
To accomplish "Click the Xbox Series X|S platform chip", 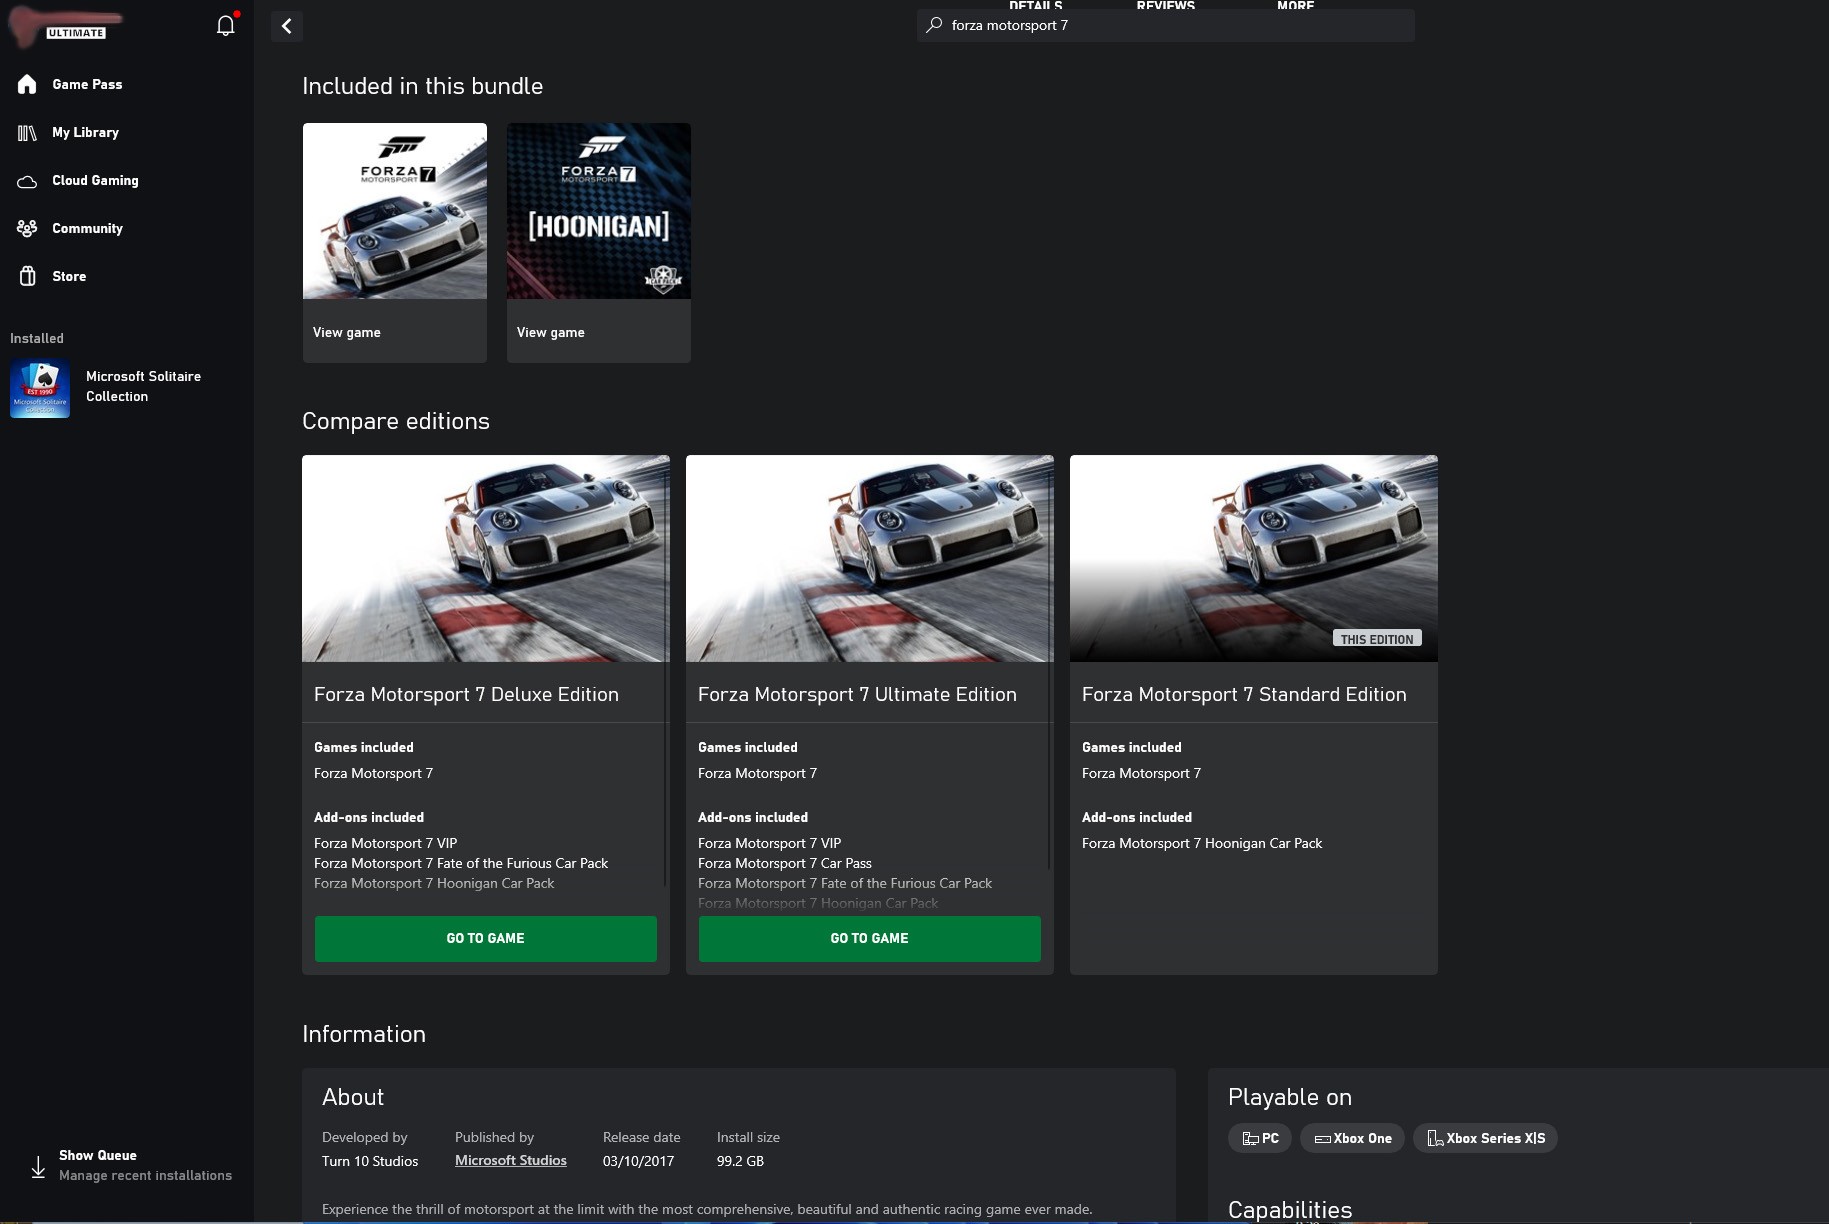I will (x=1485, y=1138).
